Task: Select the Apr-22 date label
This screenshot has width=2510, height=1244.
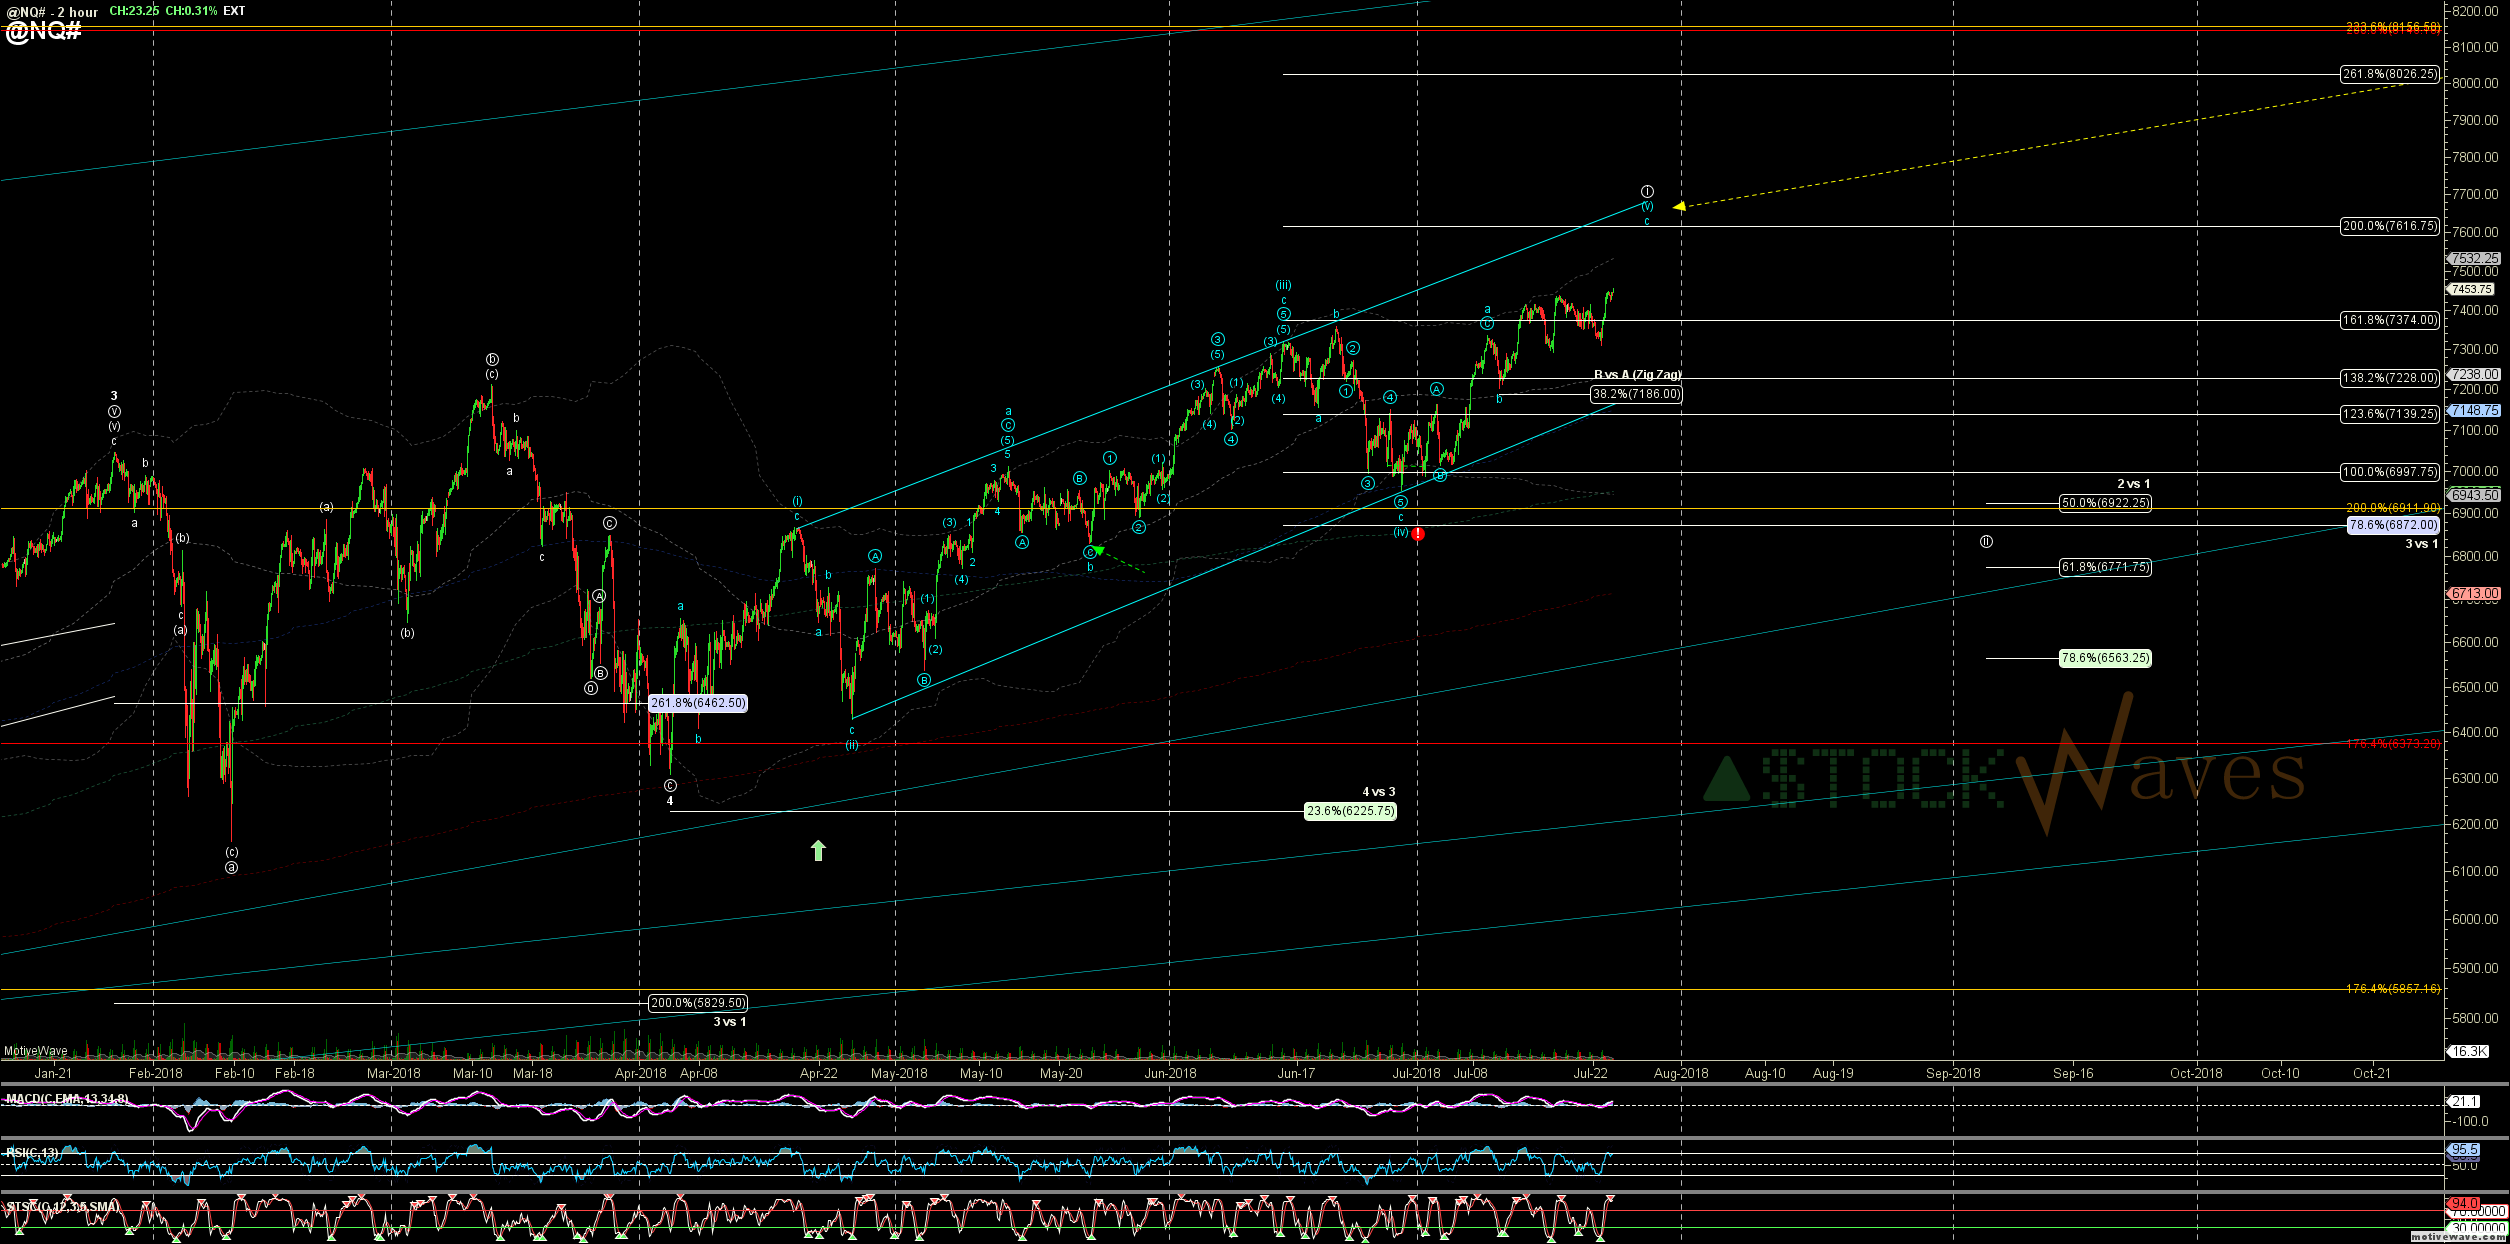Action: coord(818,1074)
